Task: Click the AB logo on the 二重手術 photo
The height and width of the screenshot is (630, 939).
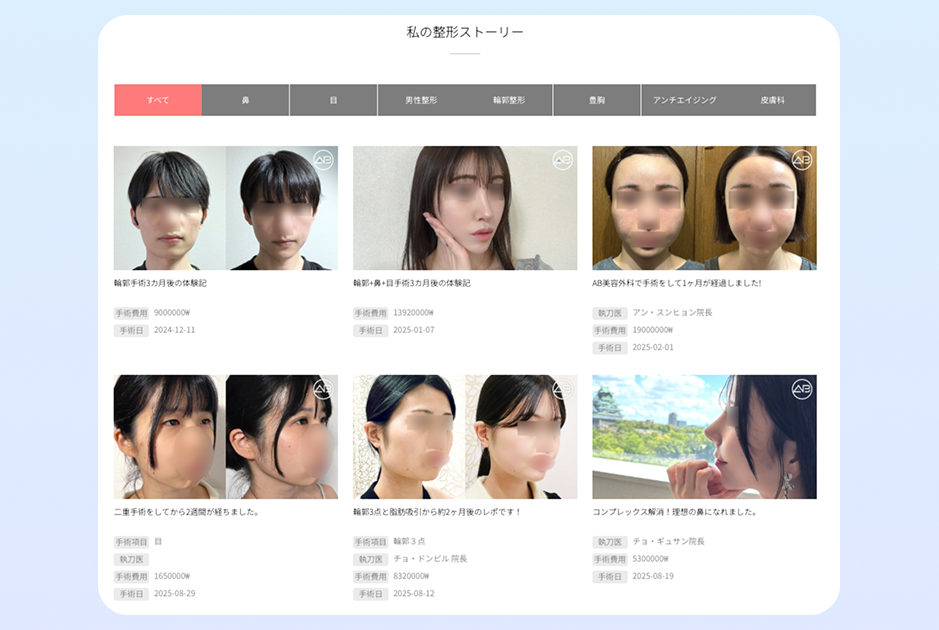Action: 323,389
